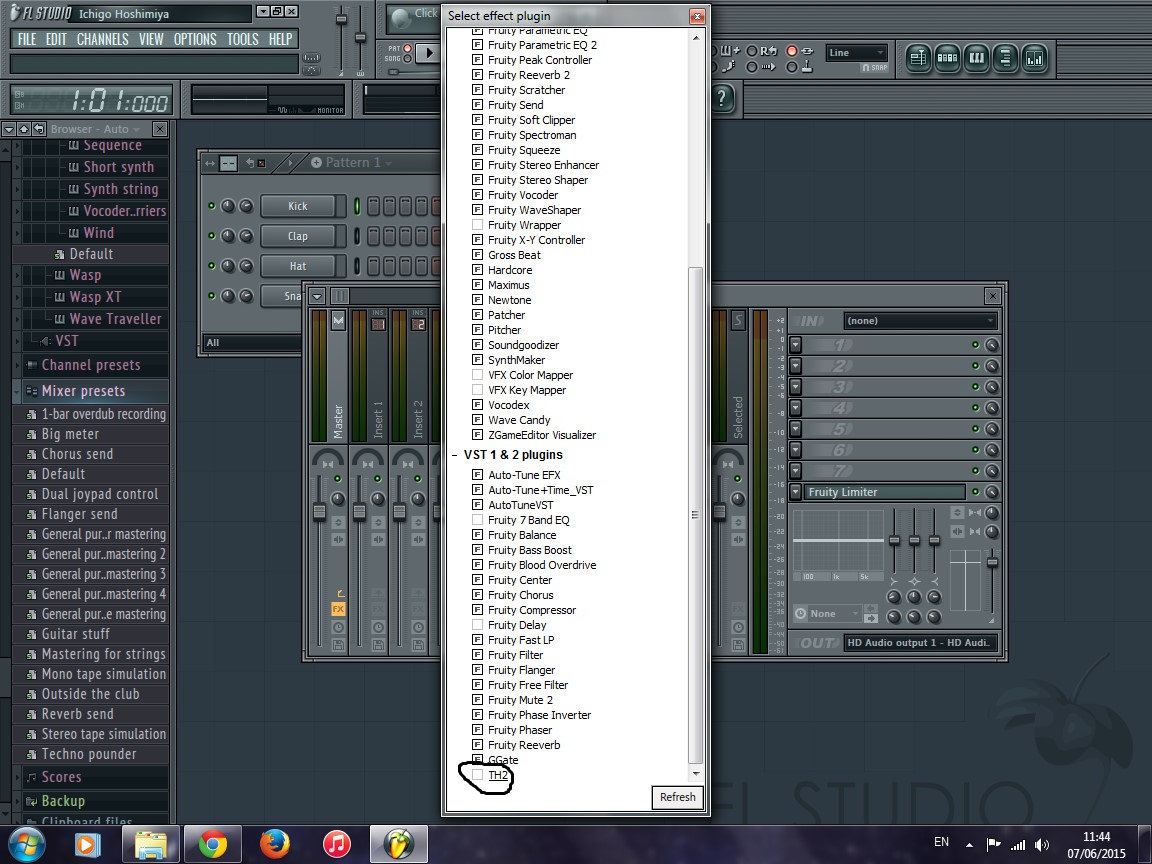Click the Windows Start button
This screenshot has width=1152, height=864.
[27, 844]
